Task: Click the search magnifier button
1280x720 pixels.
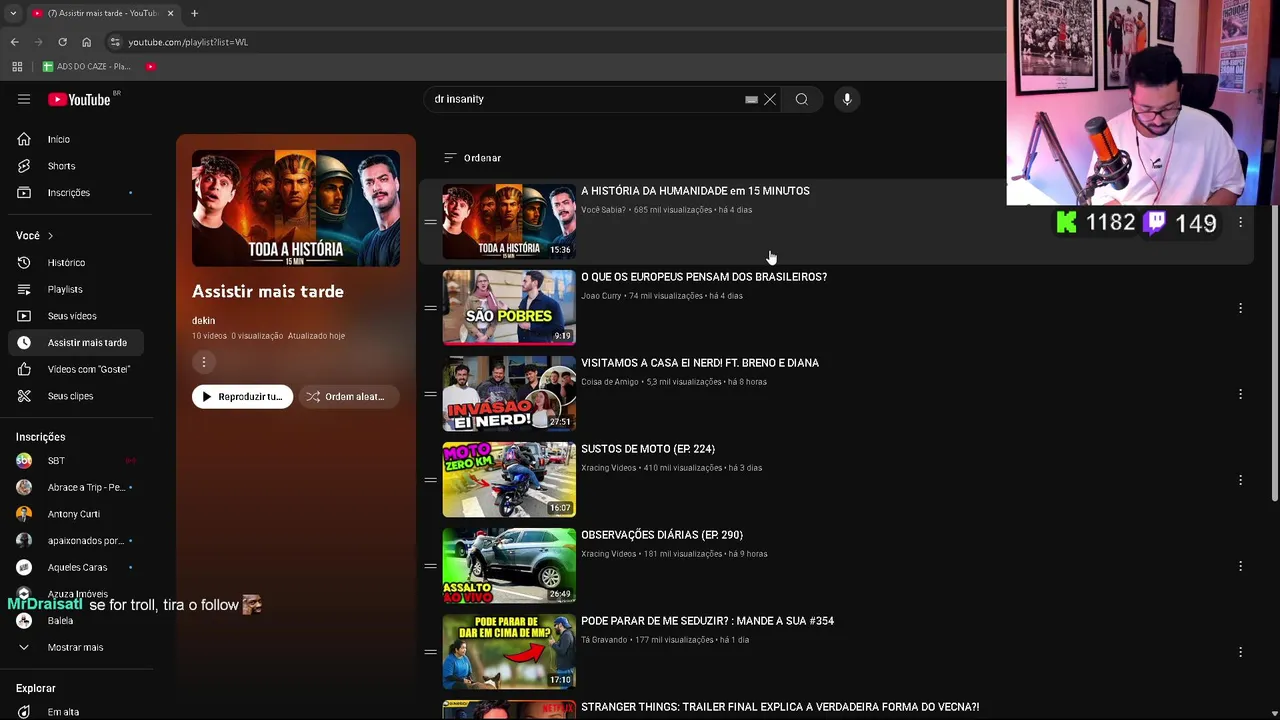Action: click(801, 99)
